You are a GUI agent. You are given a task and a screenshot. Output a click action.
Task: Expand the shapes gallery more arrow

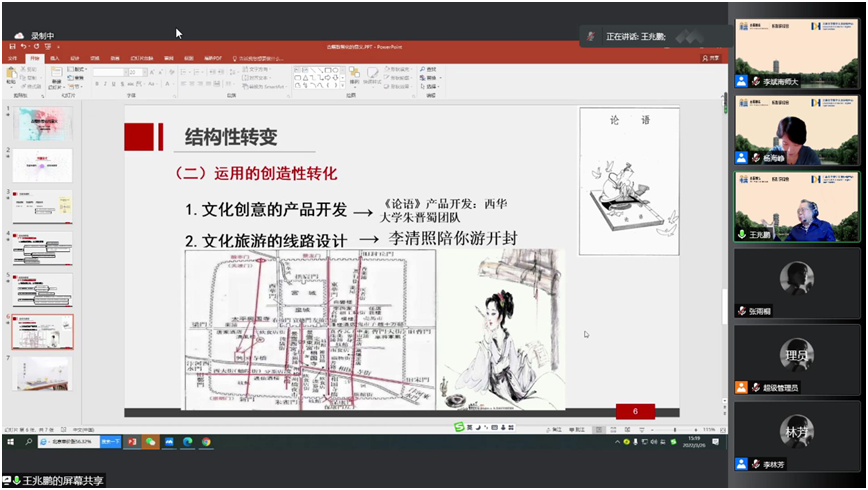tap(341, 86)
